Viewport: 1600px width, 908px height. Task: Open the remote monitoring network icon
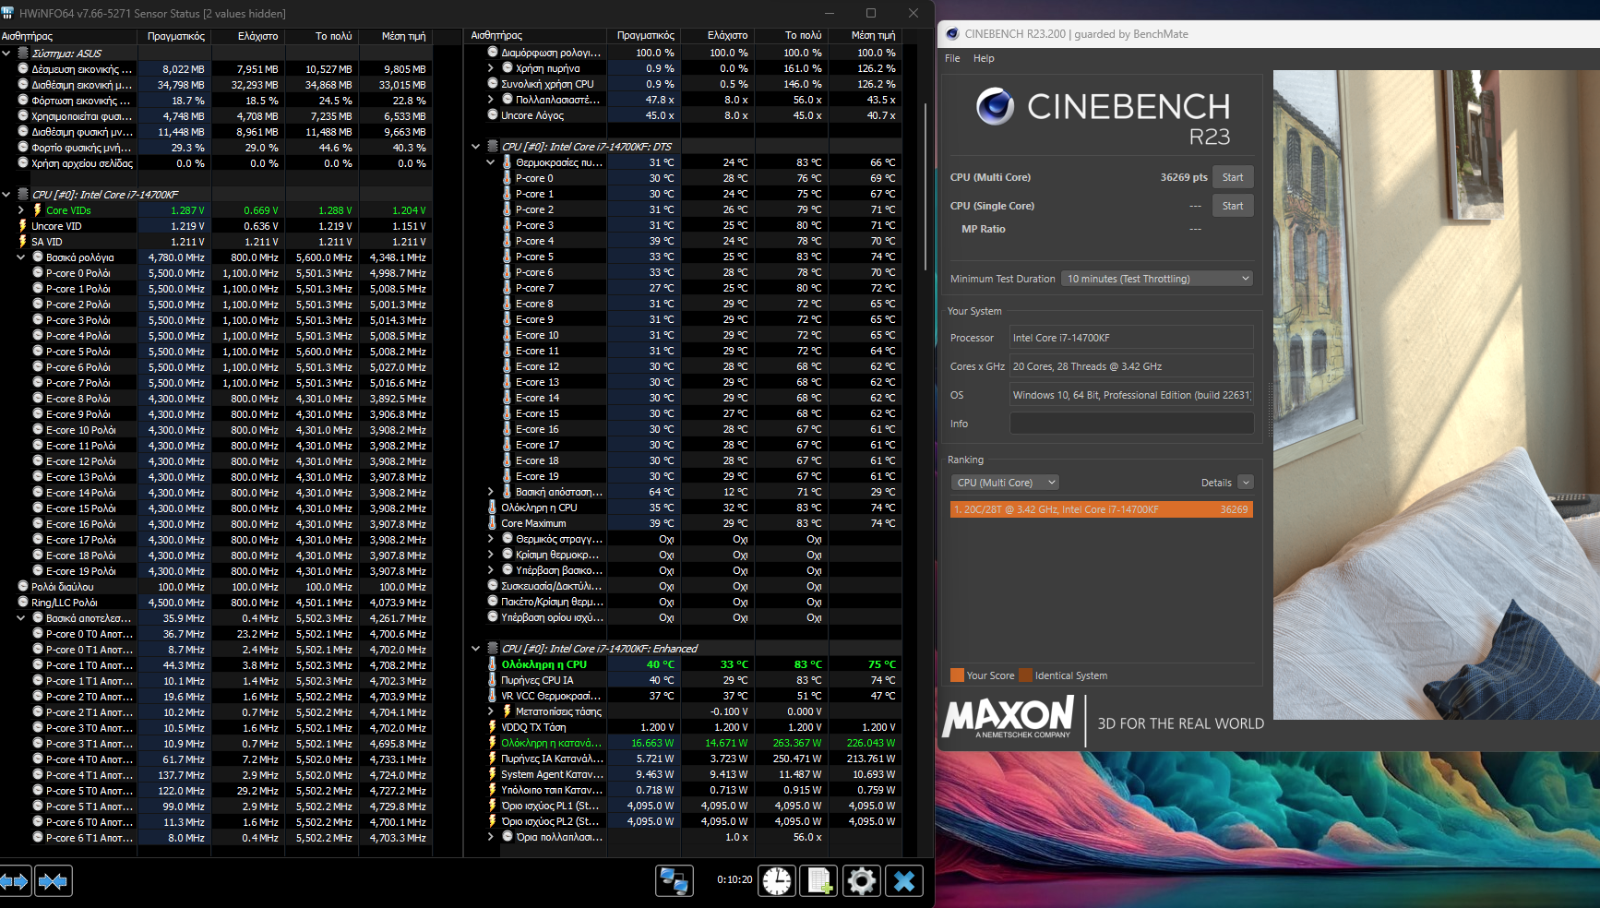(674, 881)
